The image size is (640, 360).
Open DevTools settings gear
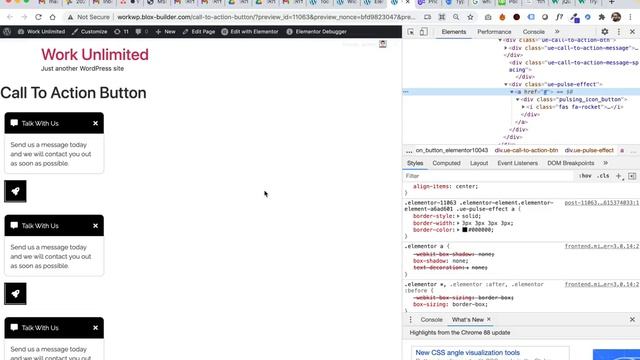tap(604, 31)
